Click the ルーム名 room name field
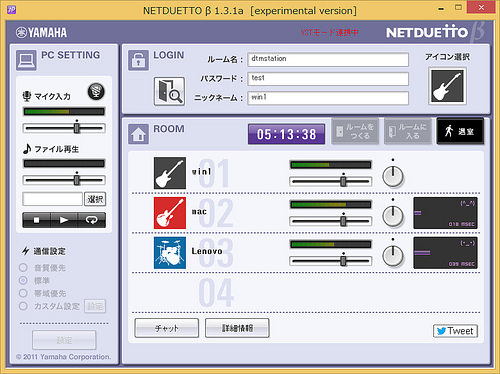 coord(328,60)
